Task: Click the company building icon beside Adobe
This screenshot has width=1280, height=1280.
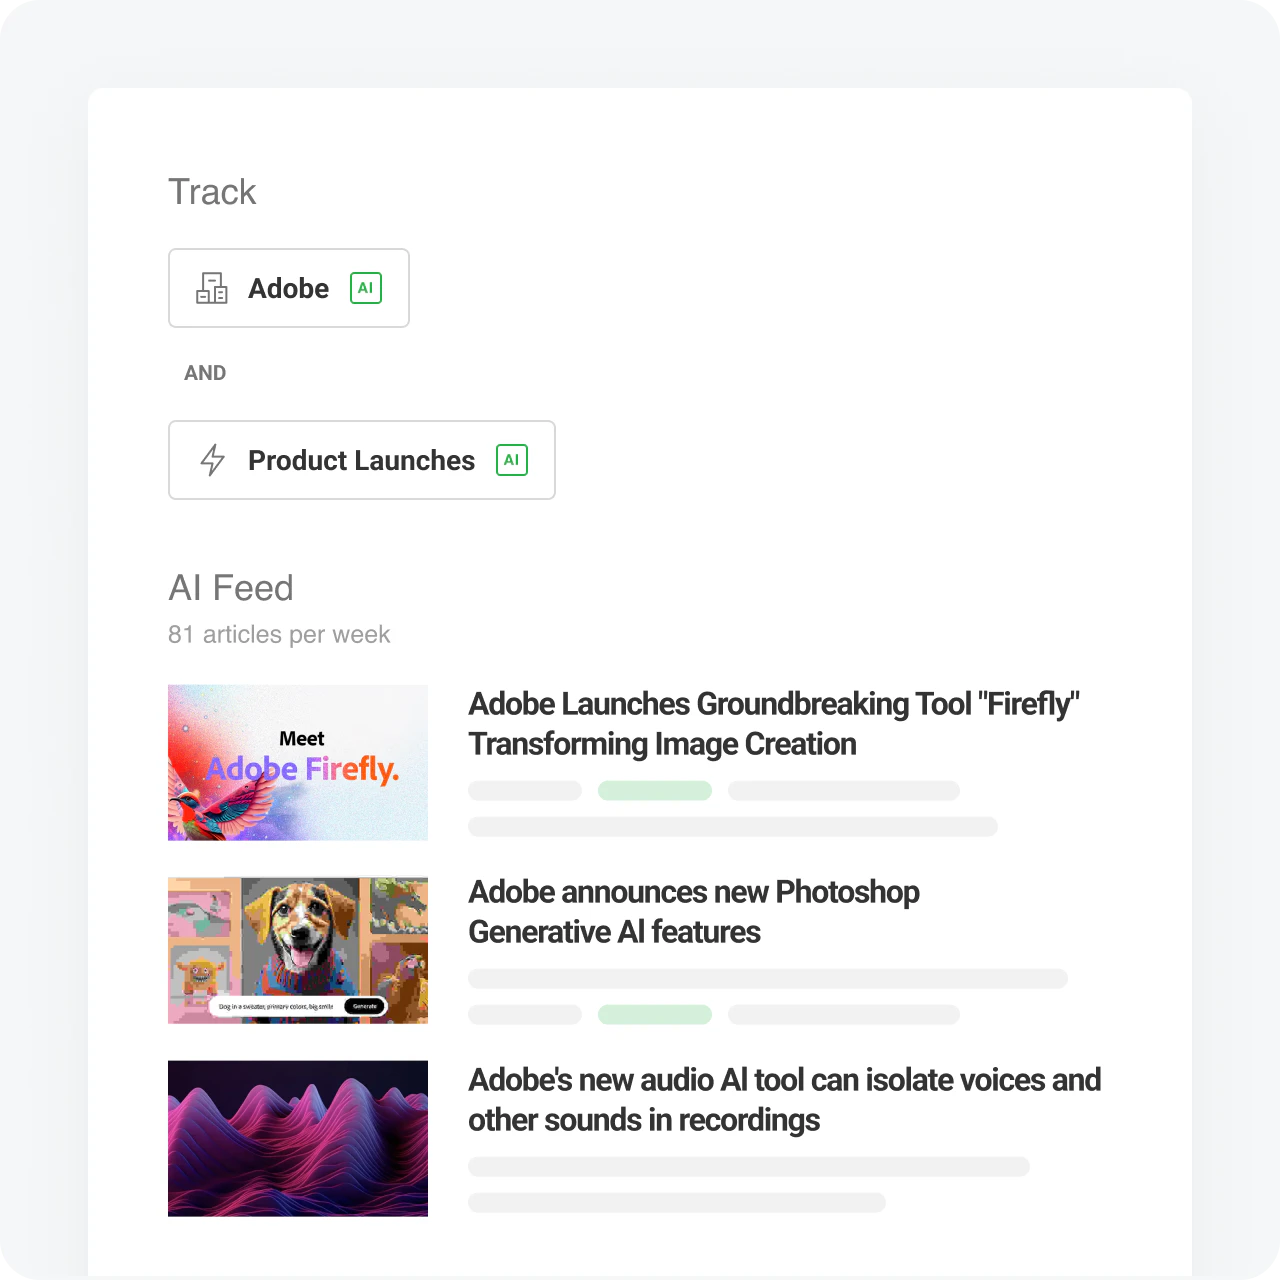Action: point(211,288)
